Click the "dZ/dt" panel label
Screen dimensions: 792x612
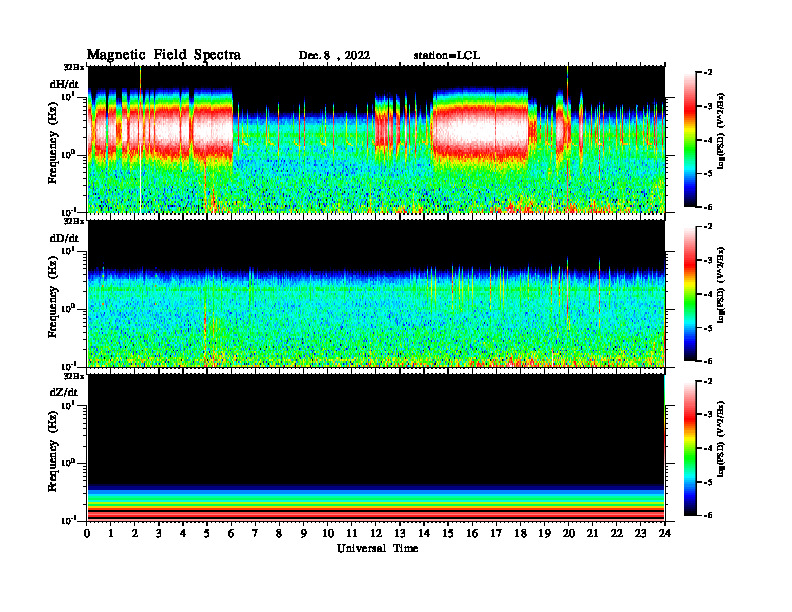tap(64, 392)
